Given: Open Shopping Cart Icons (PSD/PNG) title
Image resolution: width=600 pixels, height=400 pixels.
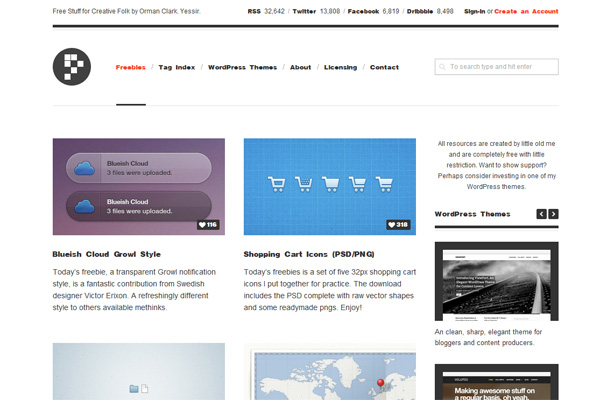Looking at the screenshot, I should (x=309, y=254).
